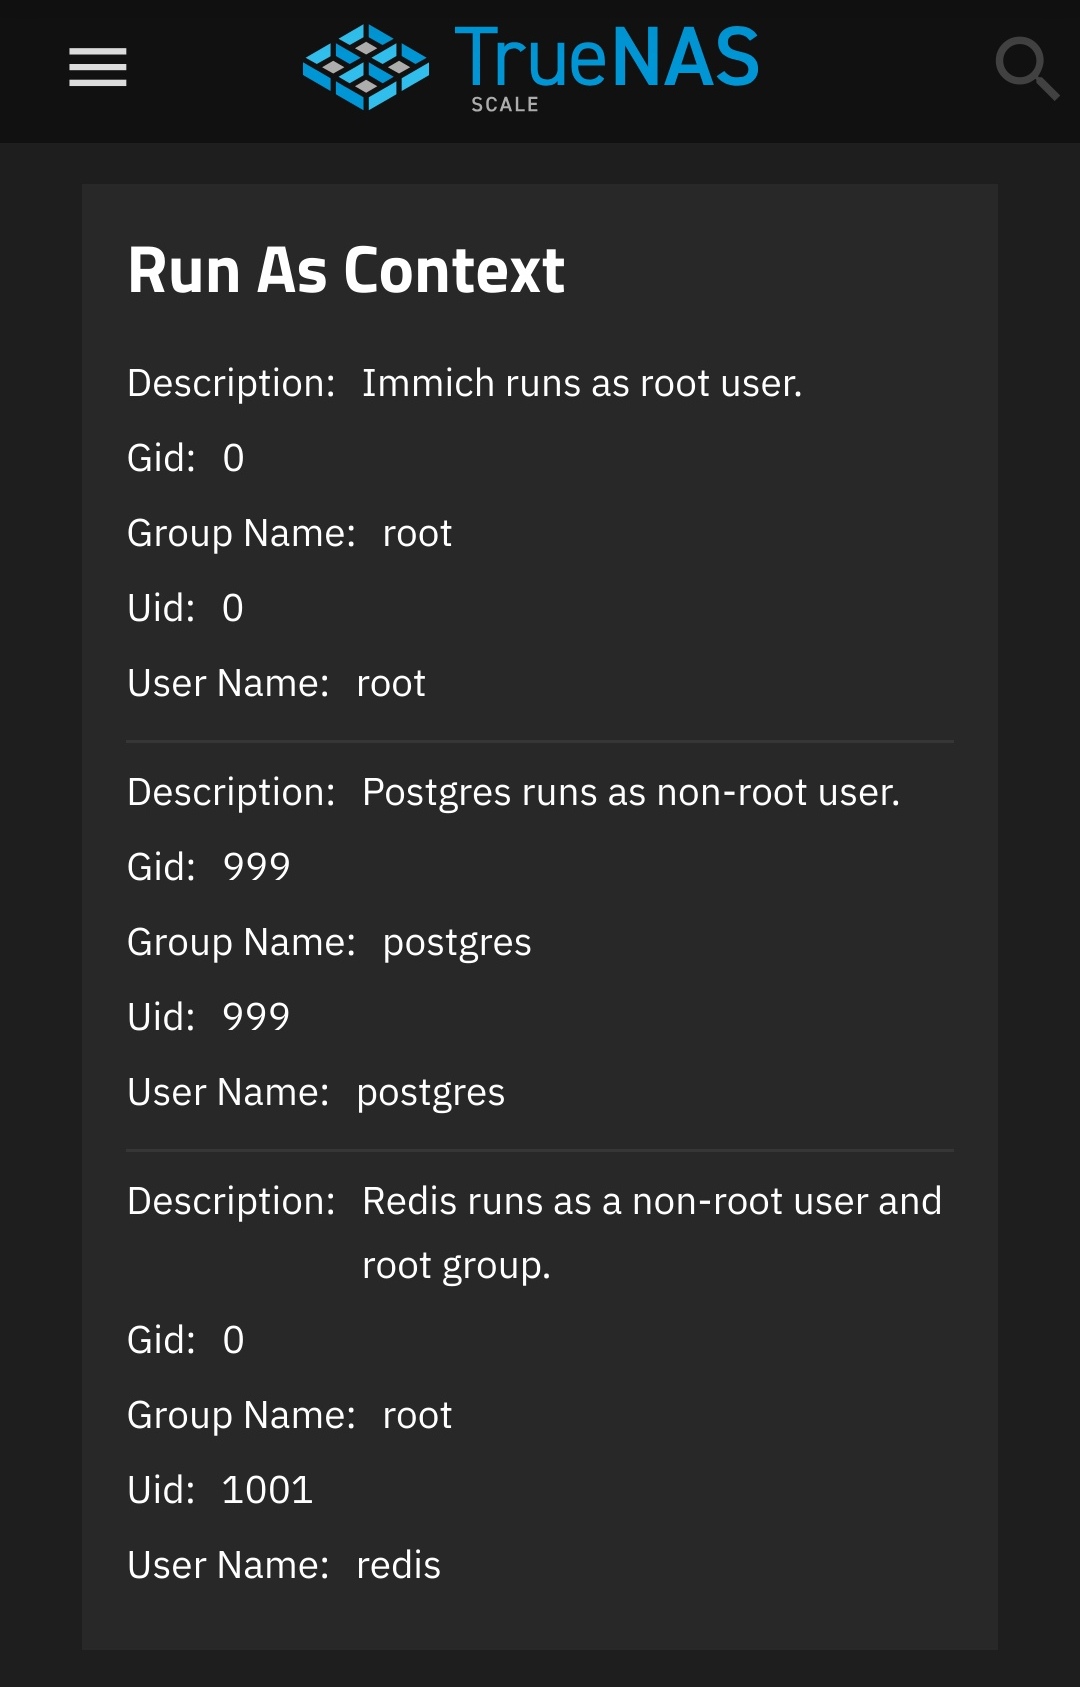Open the search magnifier icon
The width and height of the screenshot is (1080, 1687).
(x=1027, y=68)
